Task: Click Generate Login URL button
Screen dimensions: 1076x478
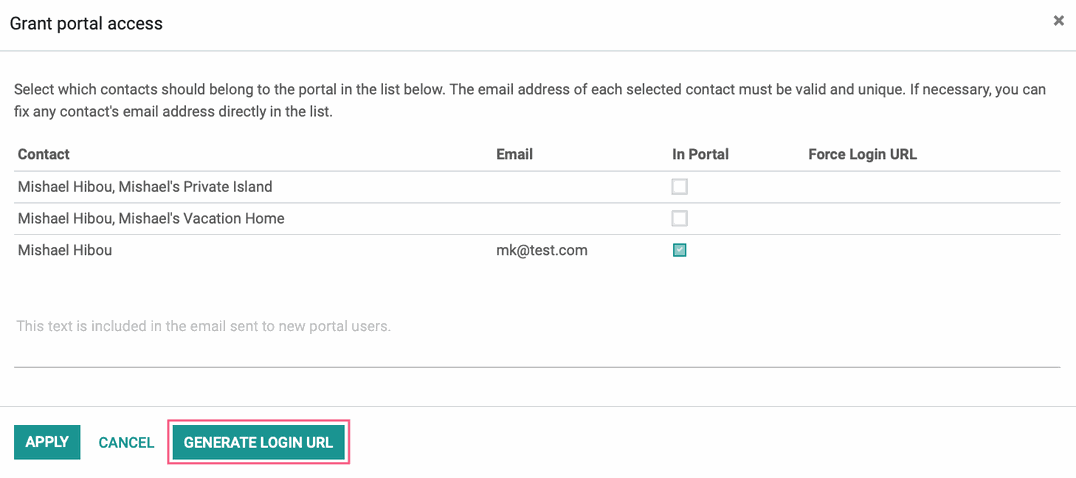Action: point(259,442)
